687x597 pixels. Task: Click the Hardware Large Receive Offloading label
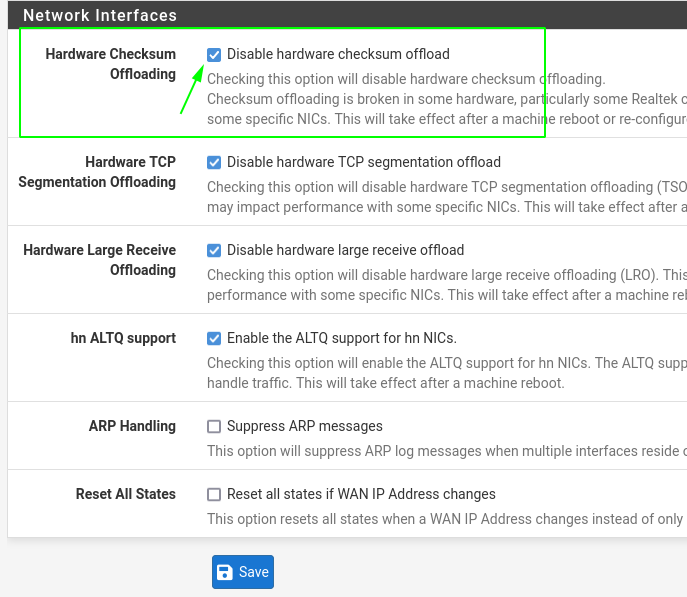(99, 260)
